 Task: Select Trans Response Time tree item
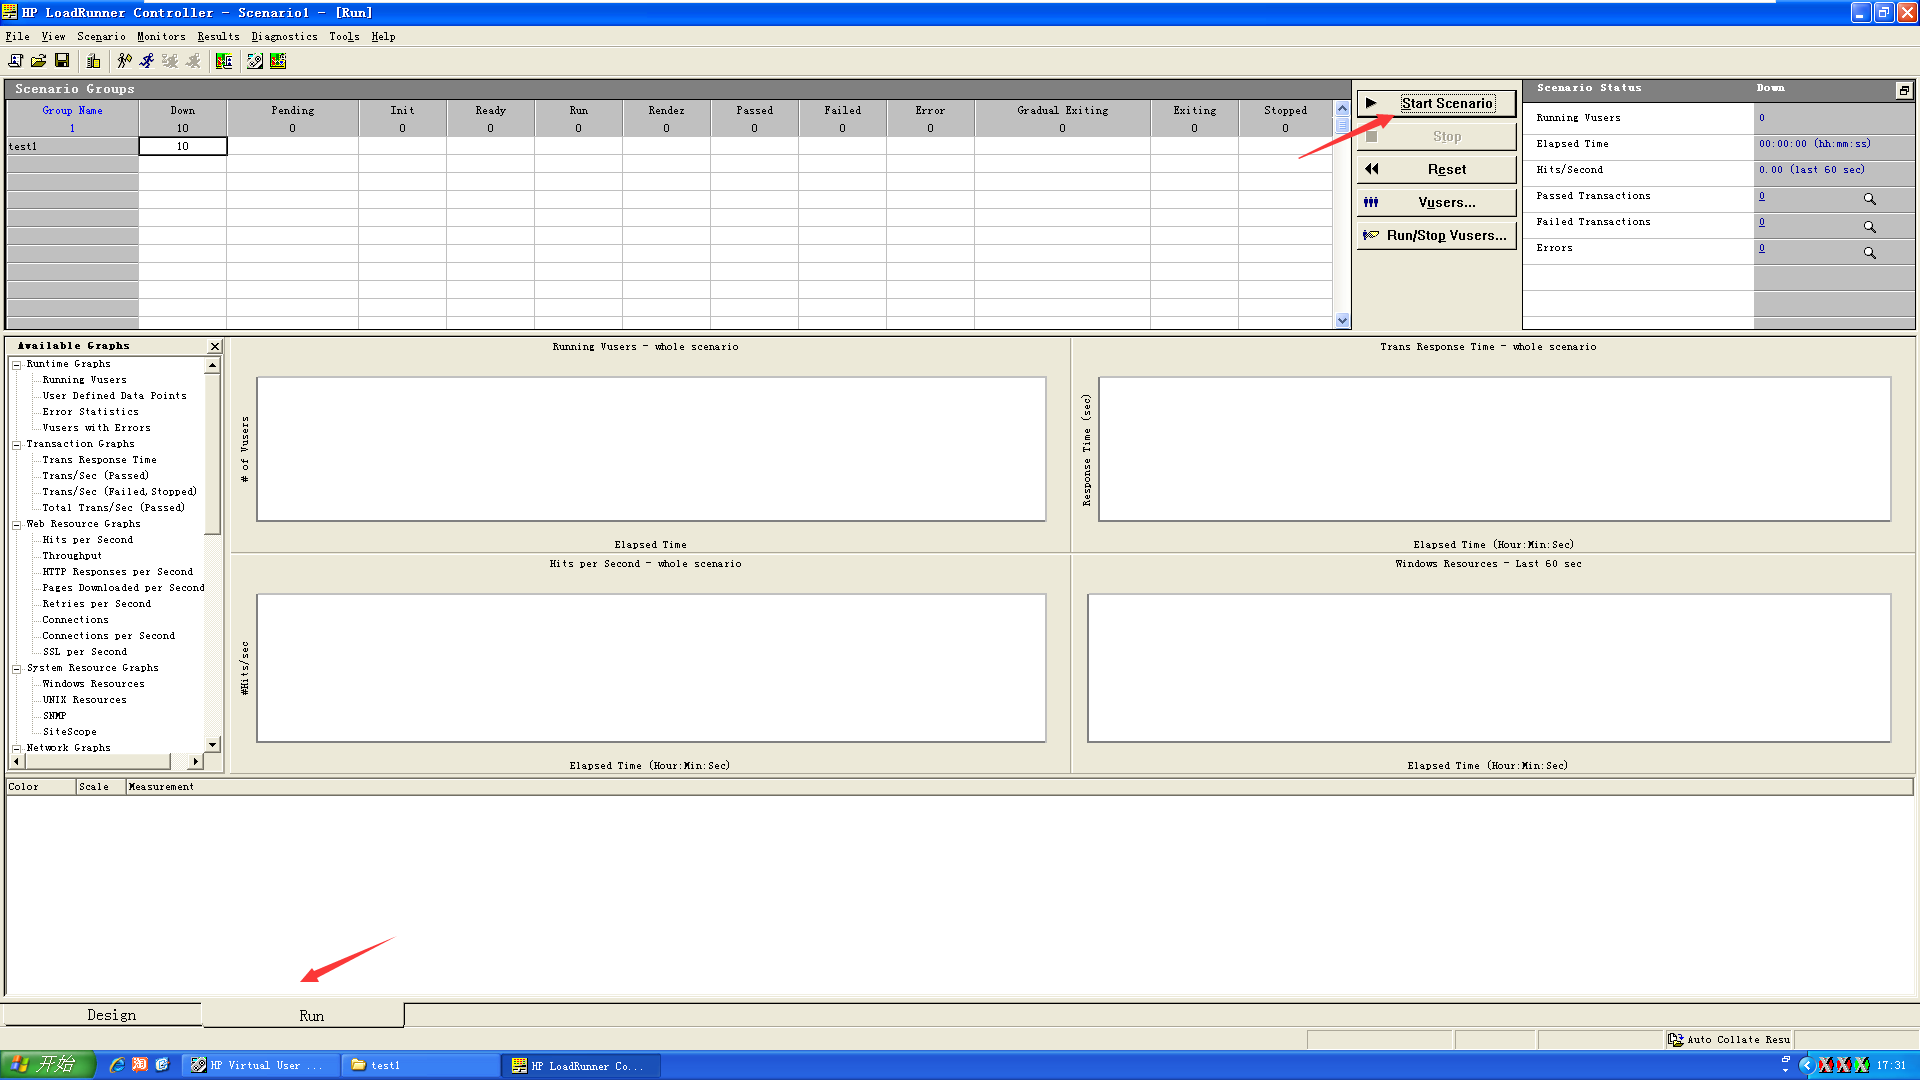[99, 460]
